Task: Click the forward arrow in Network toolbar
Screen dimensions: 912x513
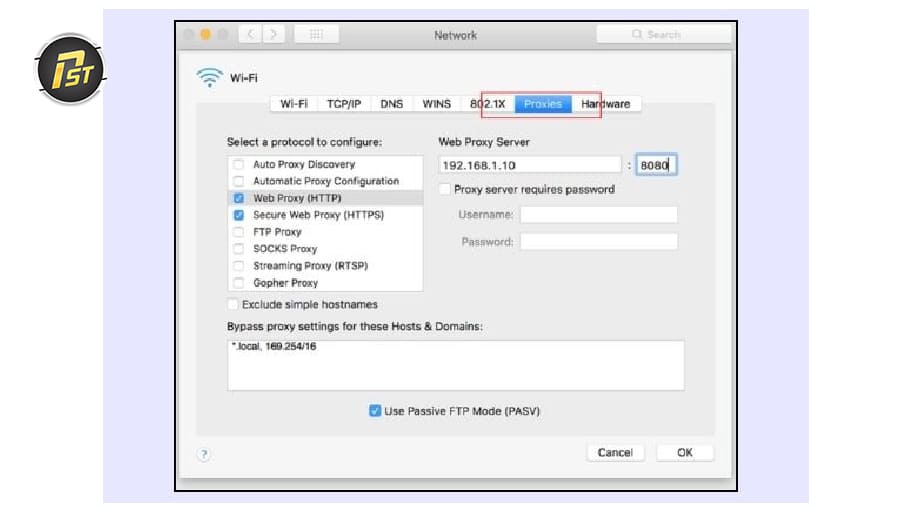Action: (273, 34)
